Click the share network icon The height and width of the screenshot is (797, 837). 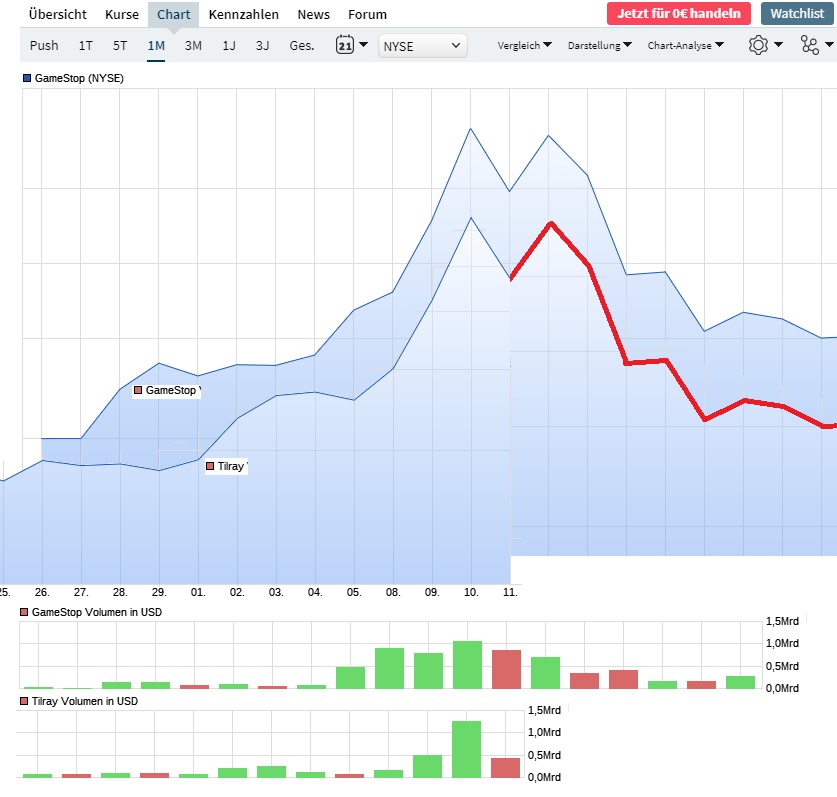point(810,45)
